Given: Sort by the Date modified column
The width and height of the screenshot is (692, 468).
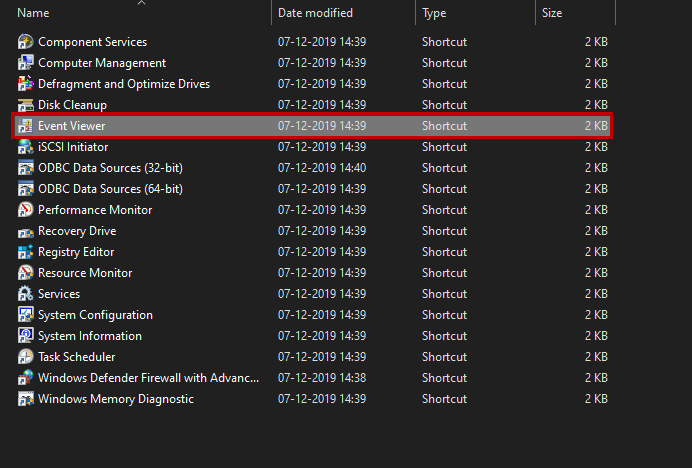Looking at the screenshot, I should pos(315,13).
